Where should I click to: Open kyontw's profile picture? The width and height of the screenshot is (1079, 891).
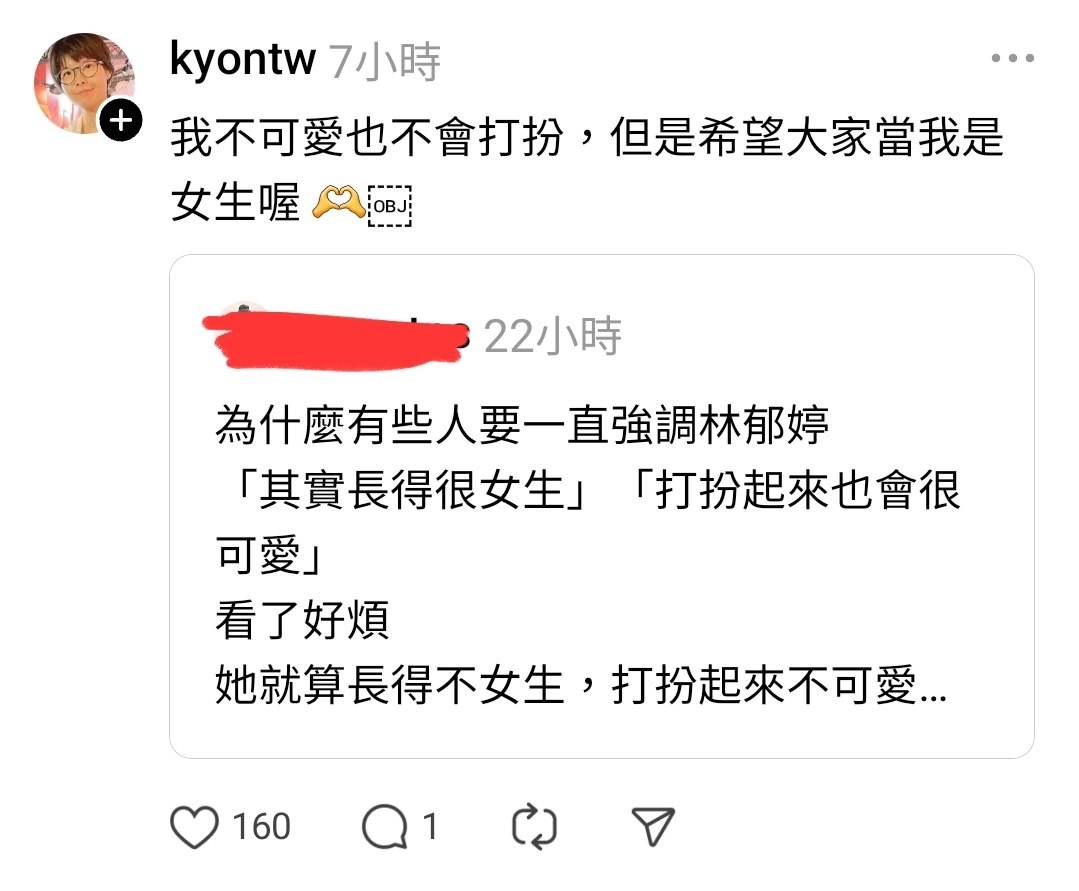pyautogui.click(x=84, y=83)
